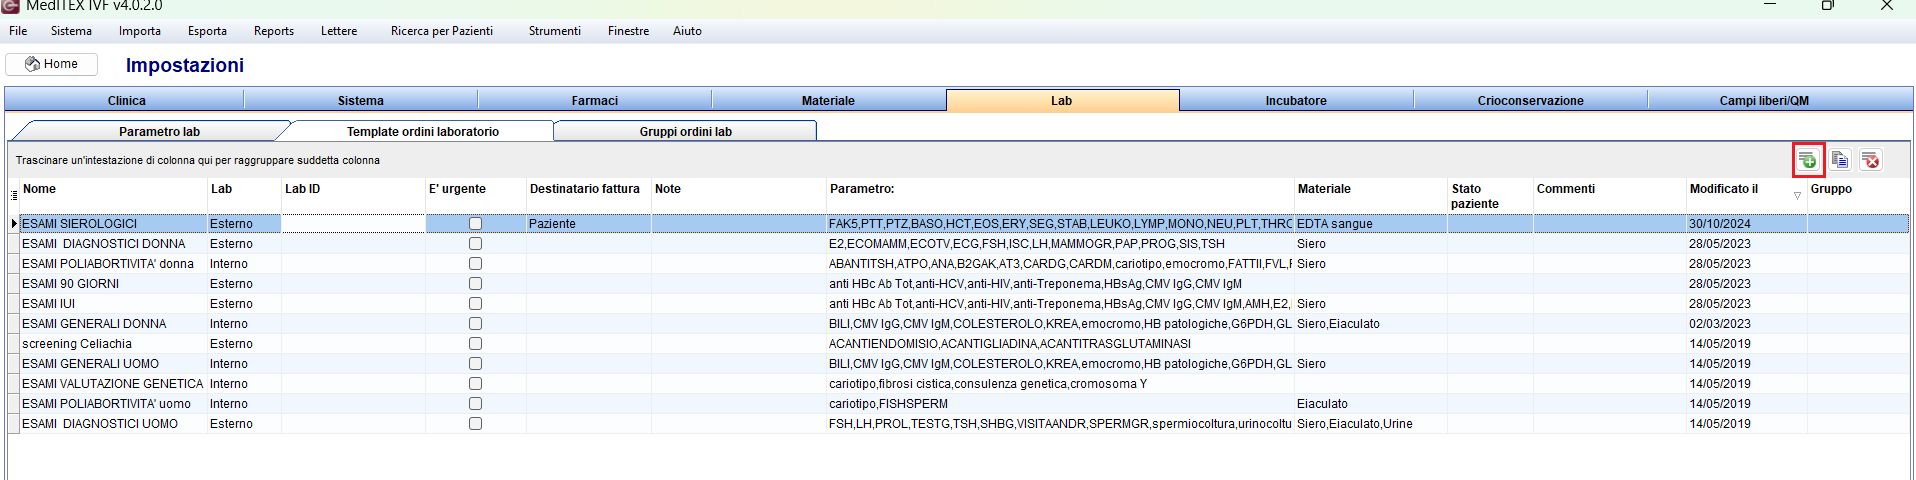Switch to the Clinica settings tab

click(126, 101)
